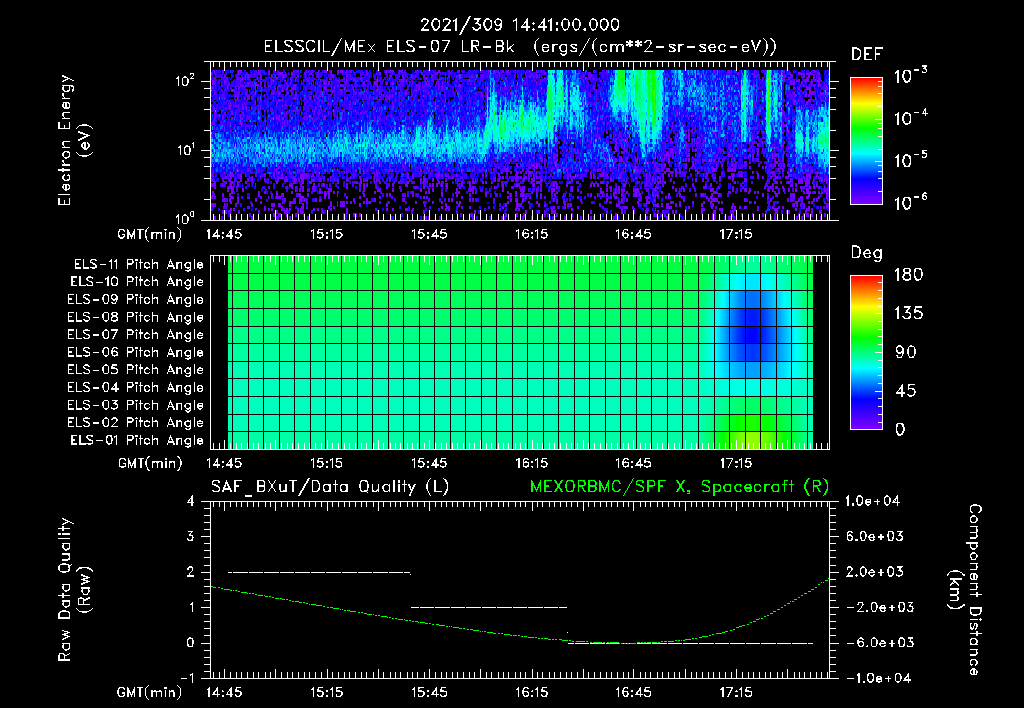Click the 45 value on Deg color scale
Screen dimensions: 1024x708
coord(906,391)
